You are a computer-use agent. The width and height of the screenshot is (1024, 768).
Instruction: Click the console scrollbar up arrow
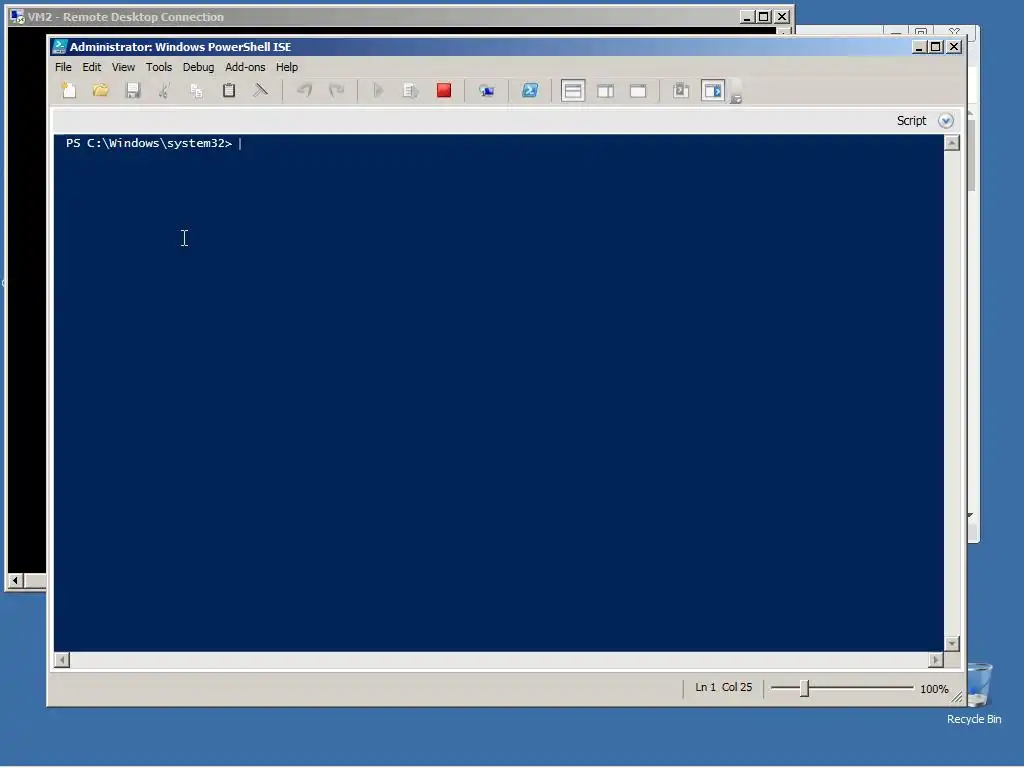coord(952,143)
